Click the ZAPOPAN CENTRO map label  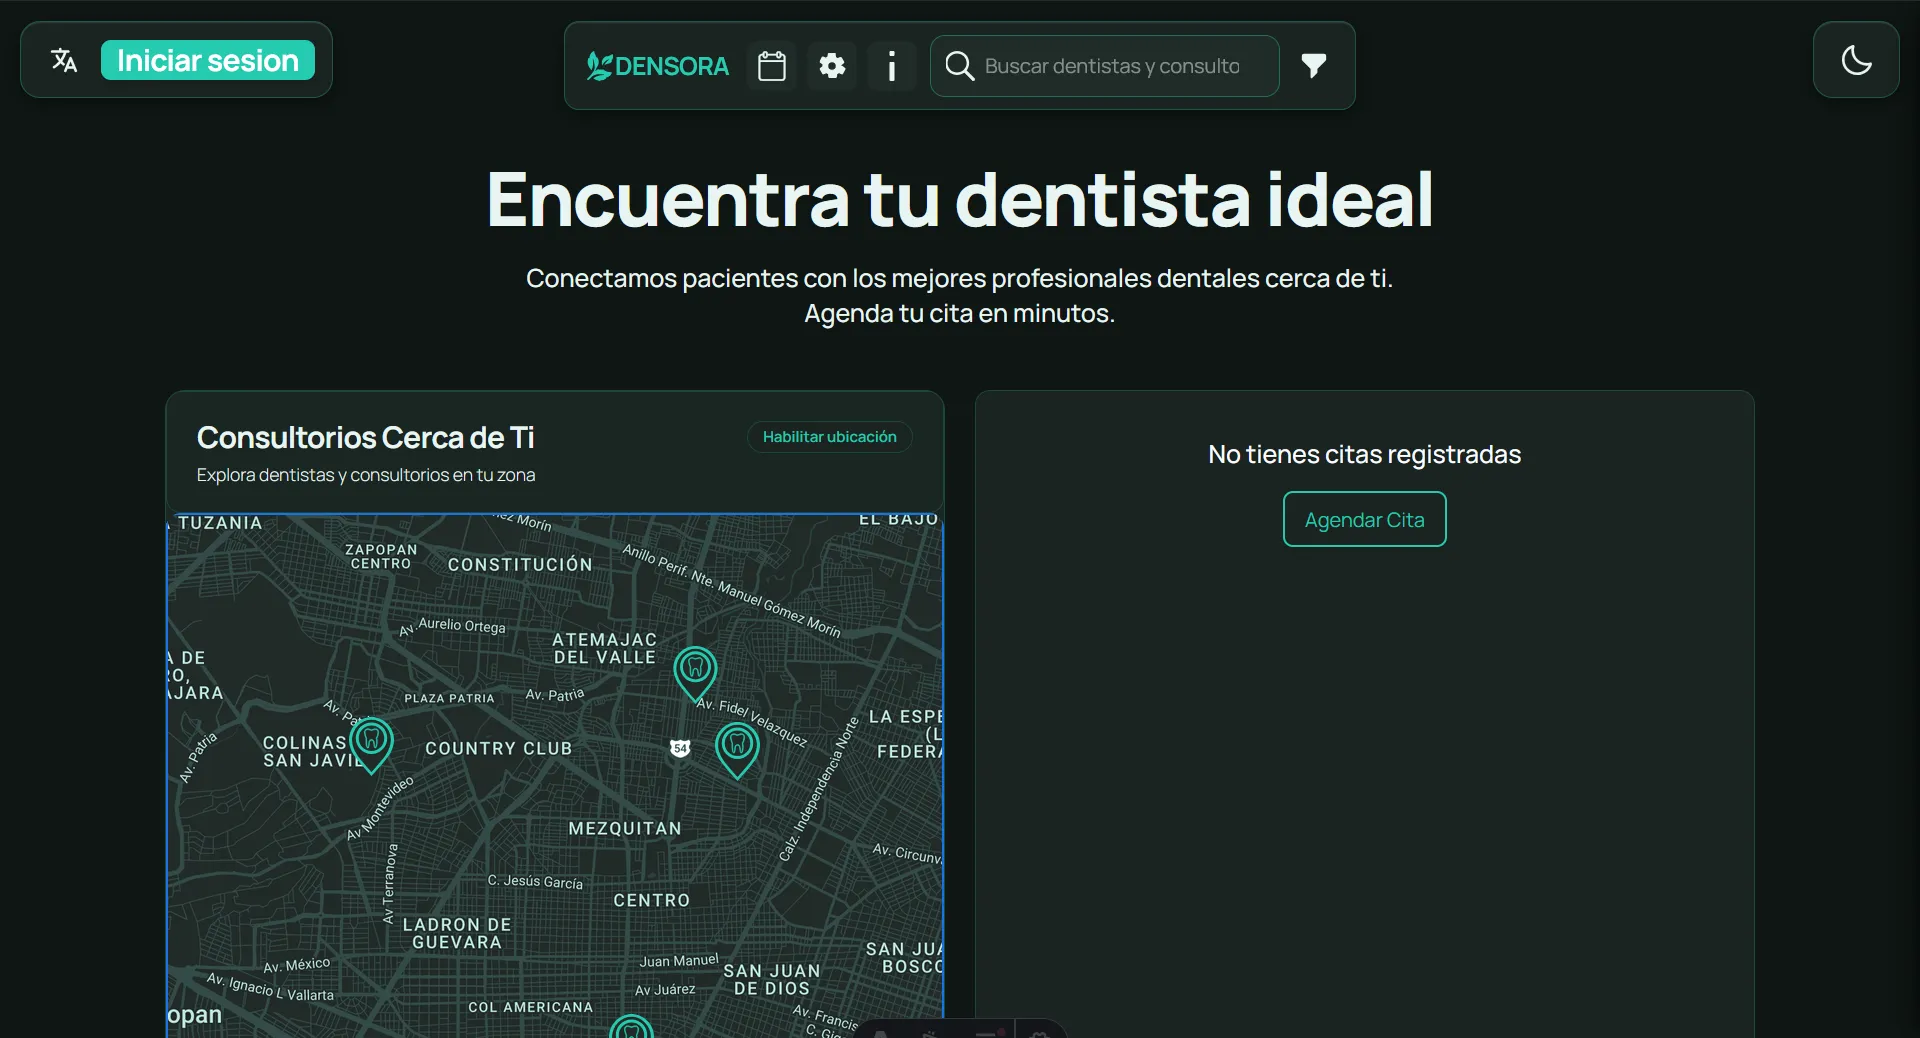[381, 556]
